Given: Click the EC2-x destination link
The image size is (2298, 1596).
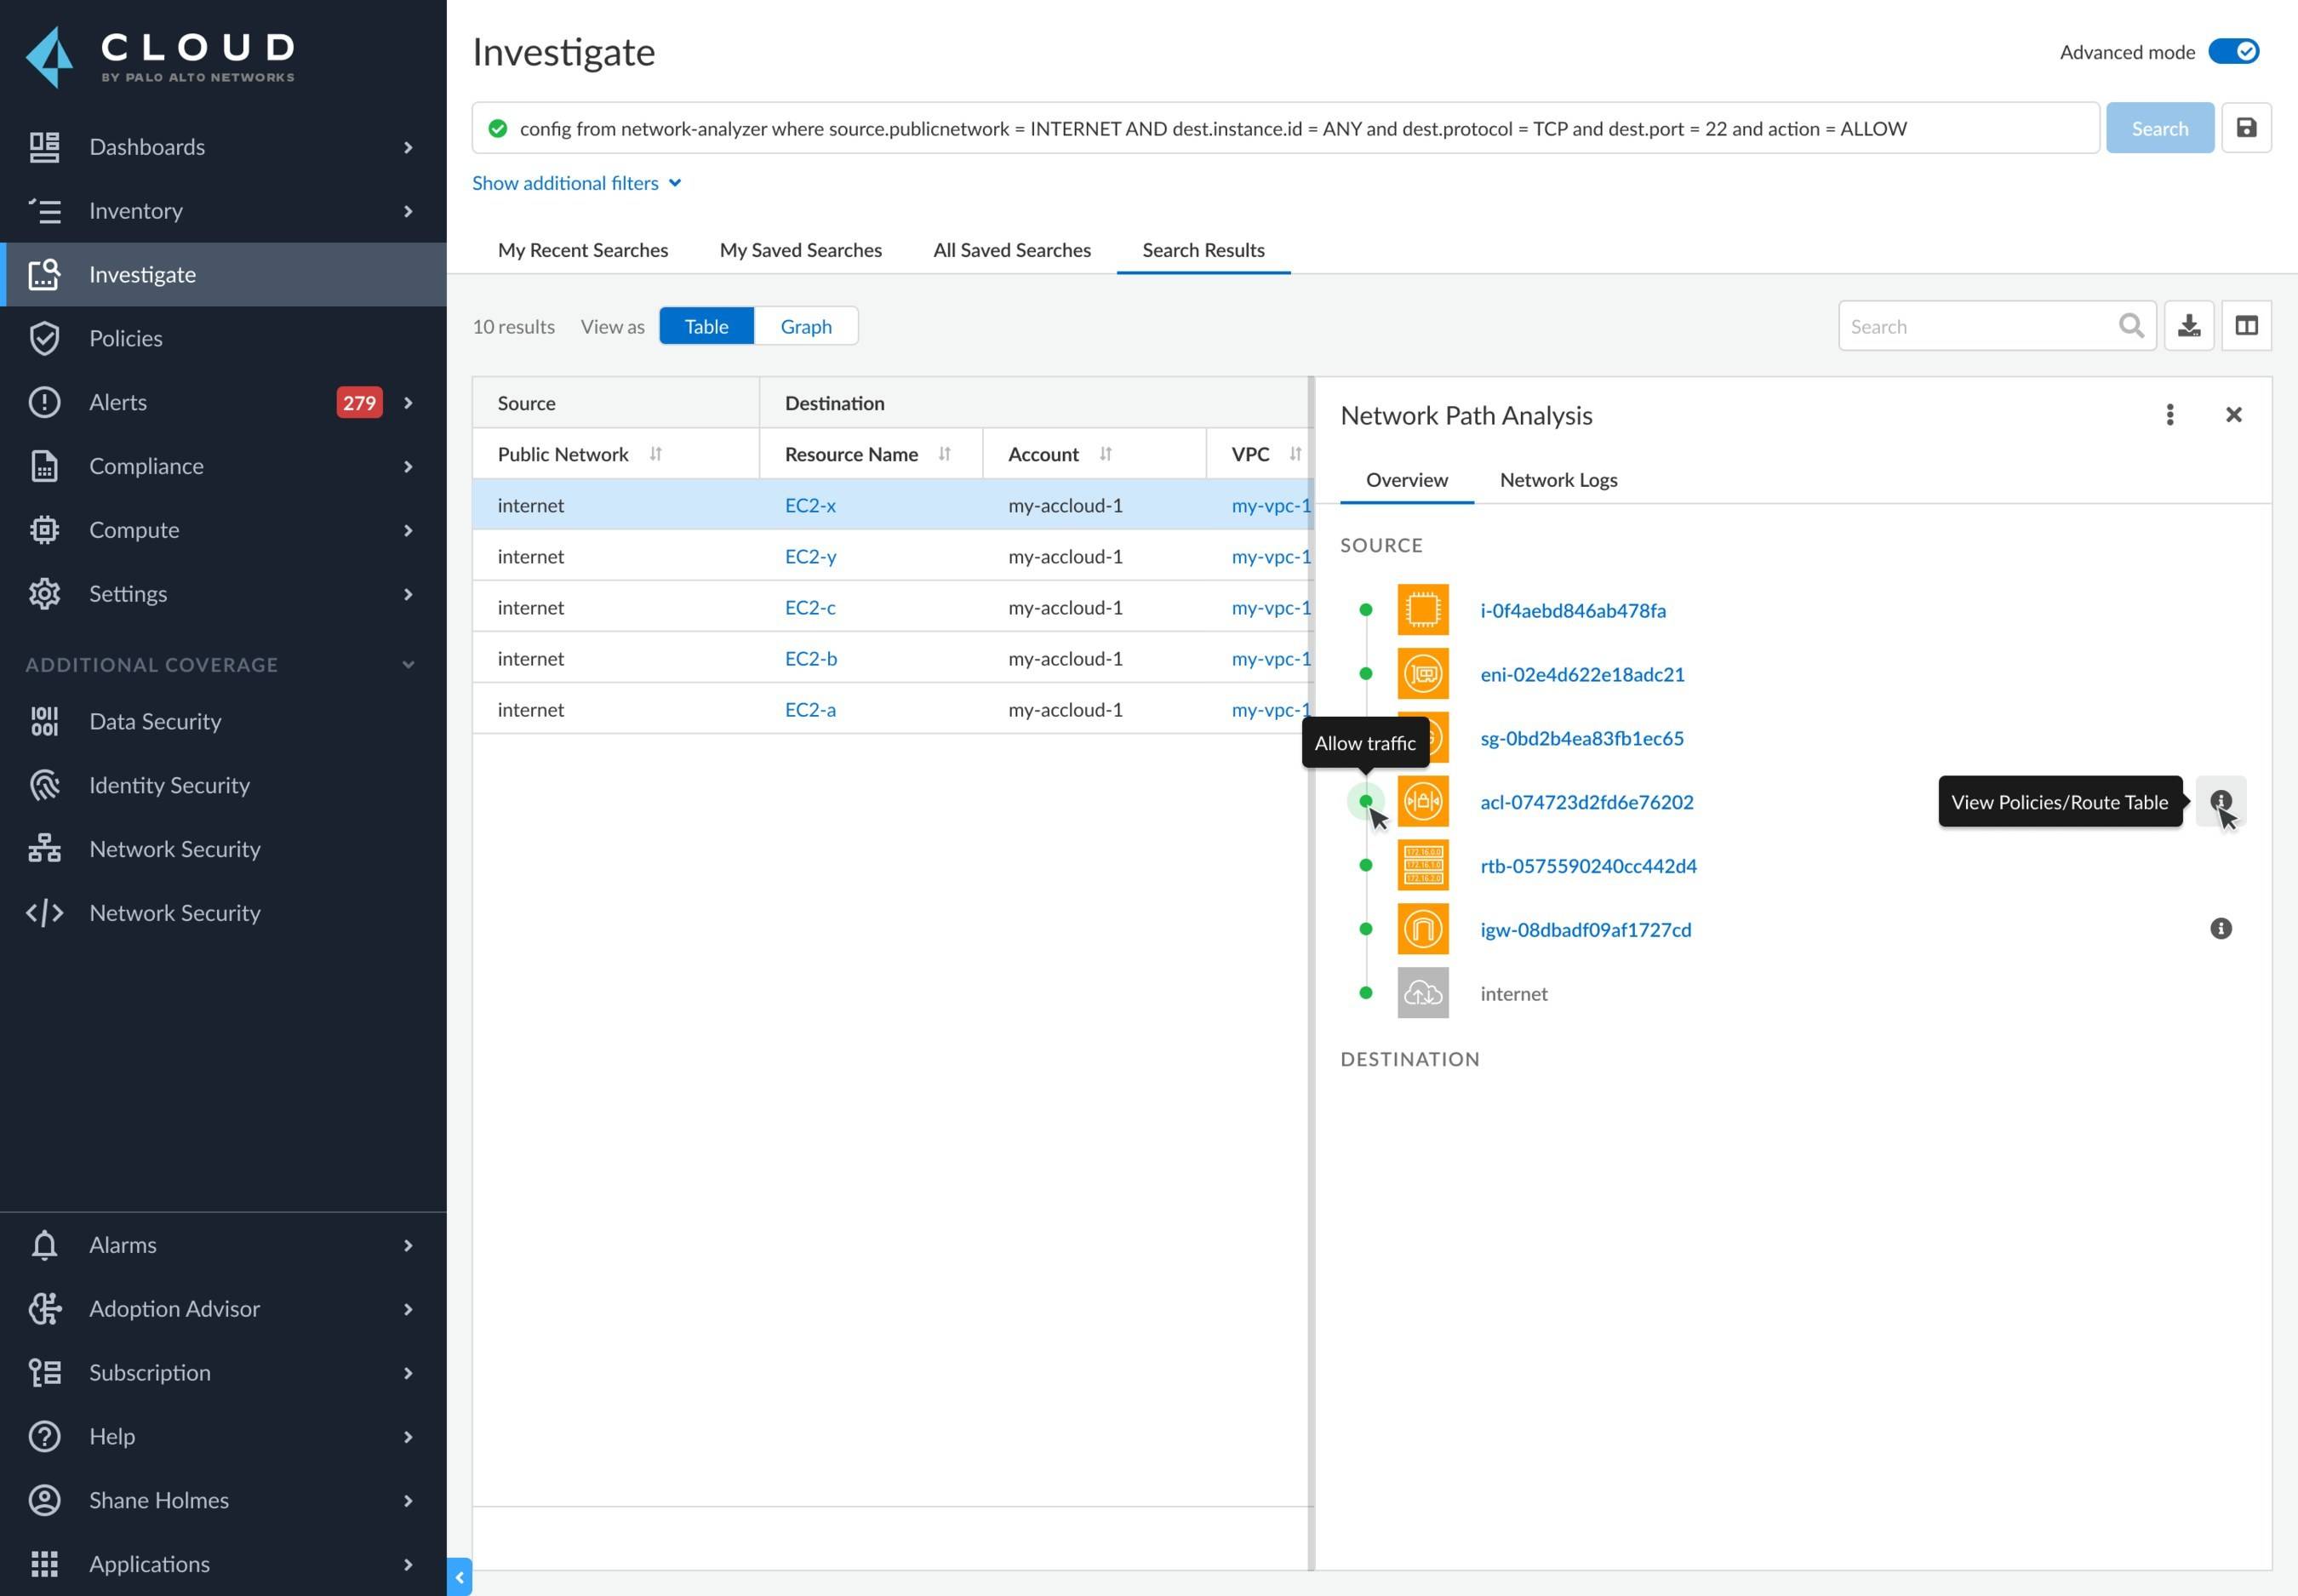Looking at the screenshot, I should (x=809, y=505).
